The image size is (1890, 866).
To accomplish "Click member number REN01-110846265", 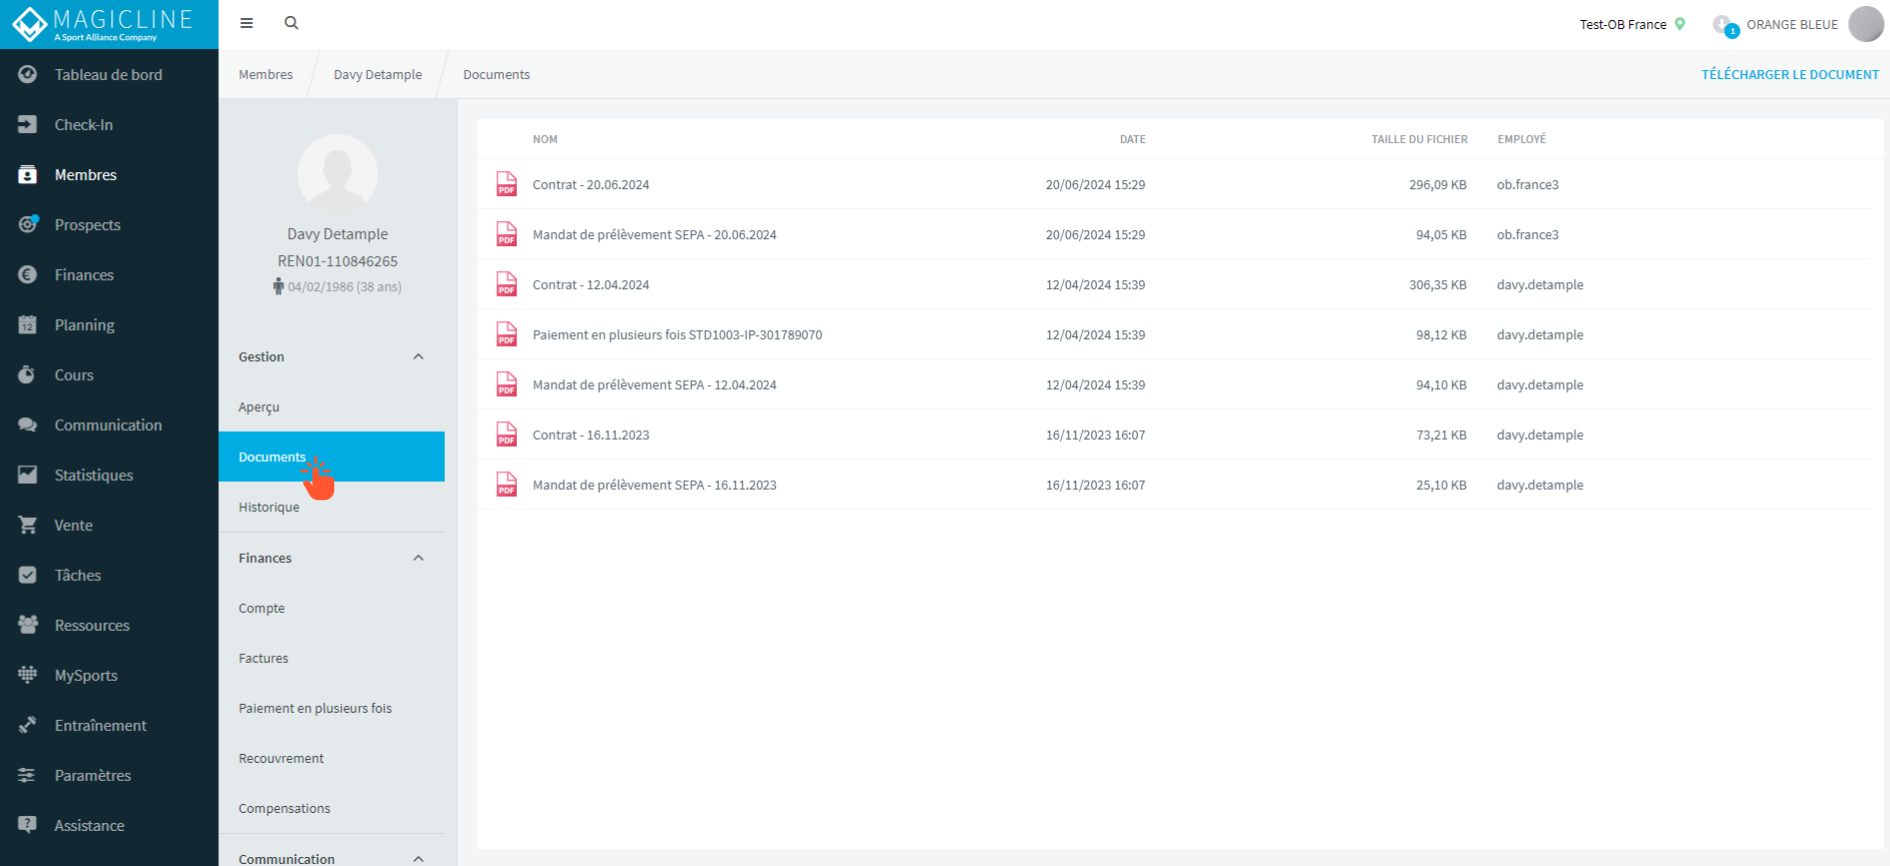I will 338,261.
